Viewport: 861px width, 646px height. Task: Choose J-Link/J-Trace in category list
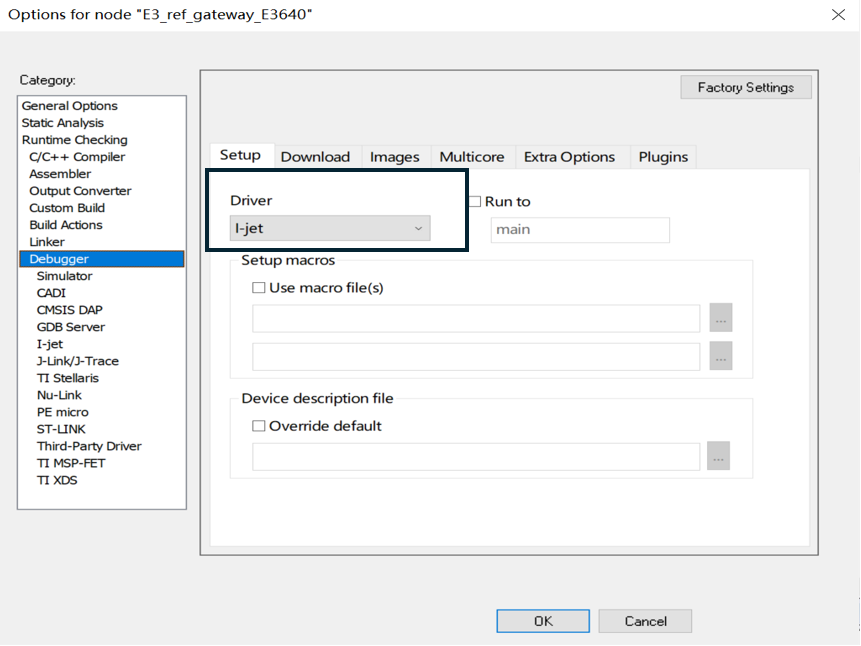pos(77,361)
